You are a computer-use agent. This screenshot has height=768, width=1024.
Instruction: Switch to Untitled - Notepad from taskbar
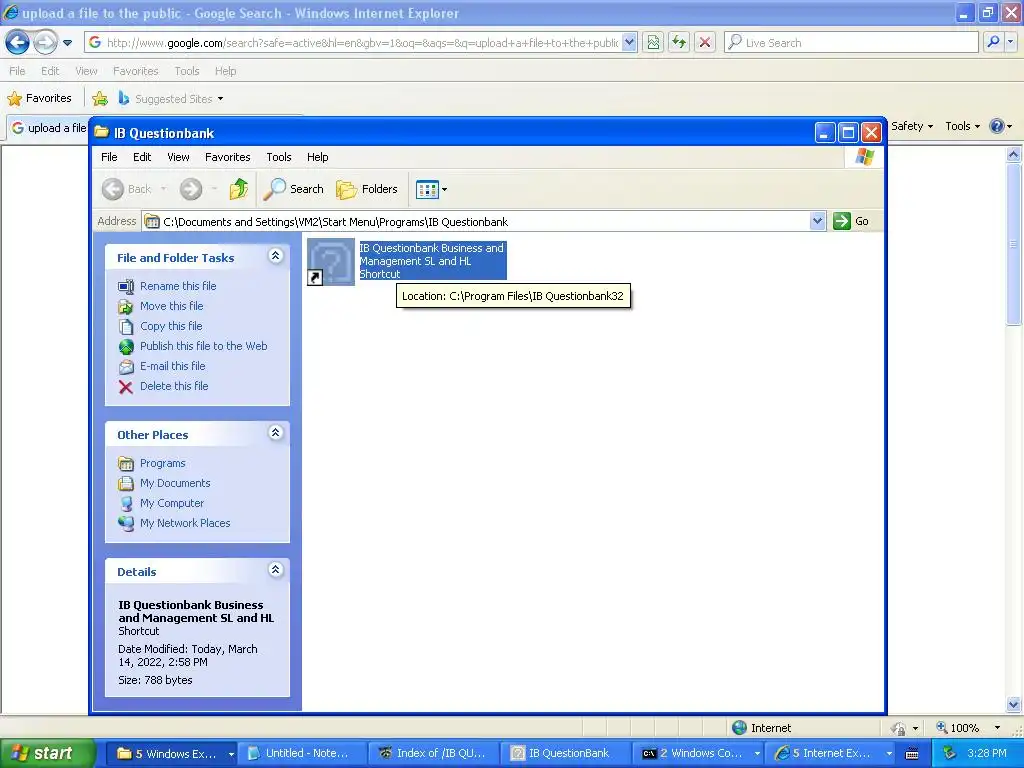pyautogui.click(x=302, y=754)
